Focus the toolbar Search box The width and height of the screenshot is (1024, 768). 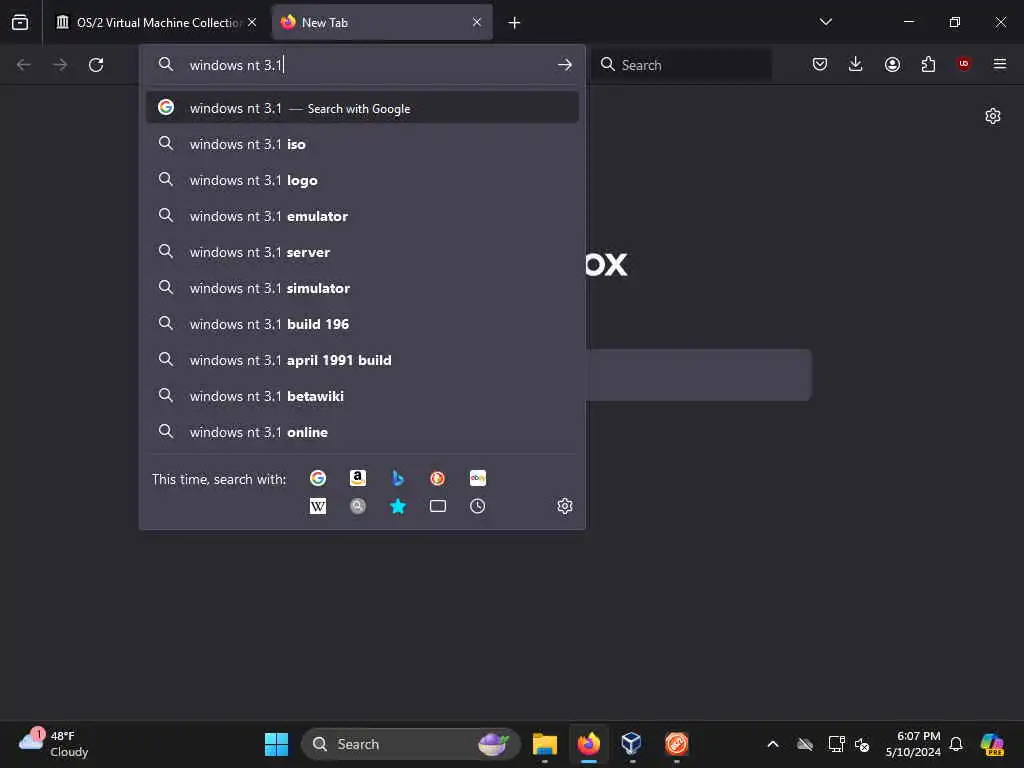click(681, 65)
